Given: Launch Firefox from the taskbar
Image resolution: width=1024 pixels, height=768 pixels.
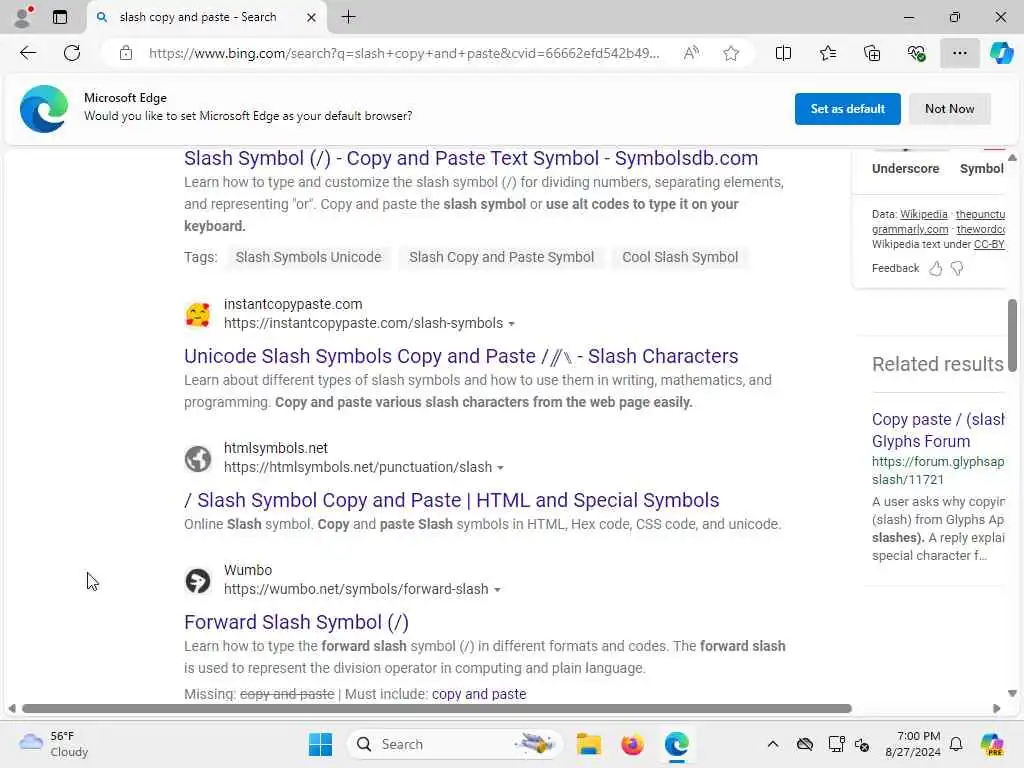Looking at the screenshot, I should pyautogui.click(x=632, y=744).
